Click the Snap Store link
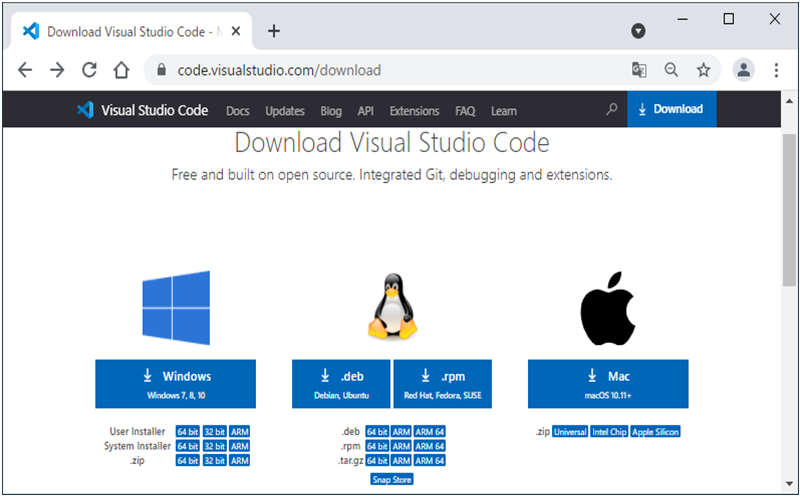Image resolution: width=800 pixels, height=498 pixels. click(x=391, y=480)
